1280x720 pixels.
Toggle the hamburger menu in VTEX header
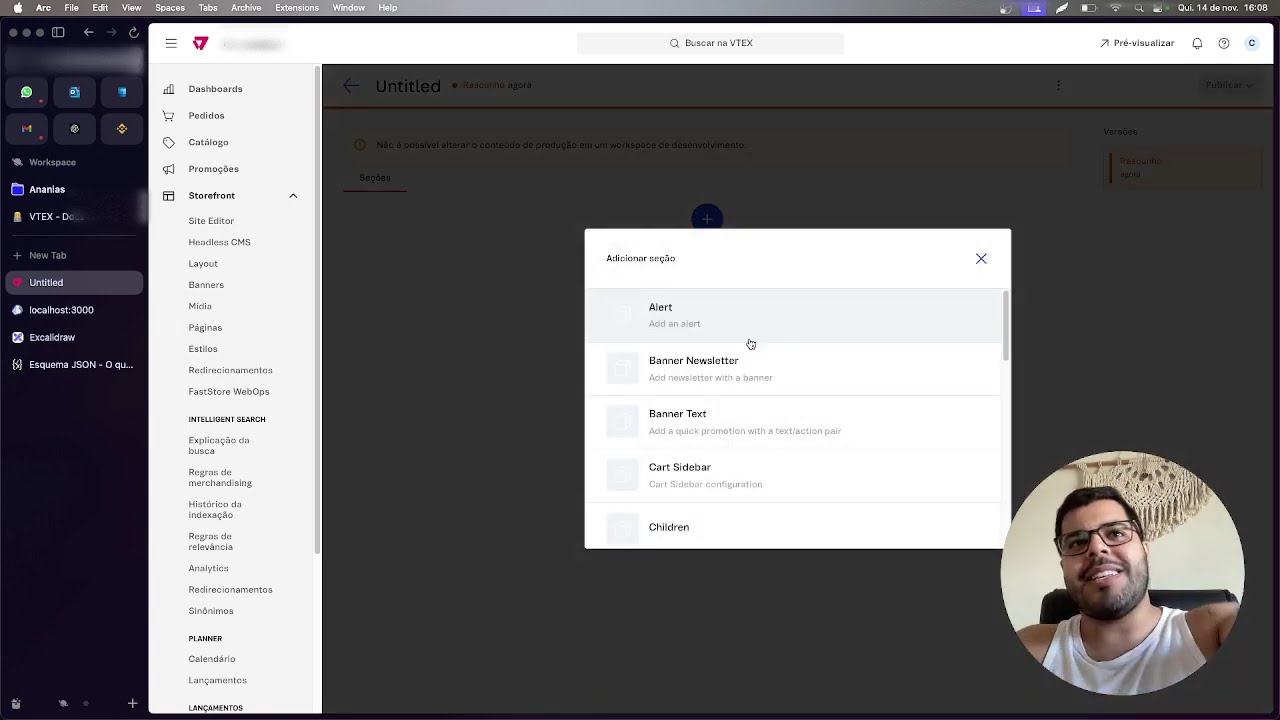tap(171, 43)
